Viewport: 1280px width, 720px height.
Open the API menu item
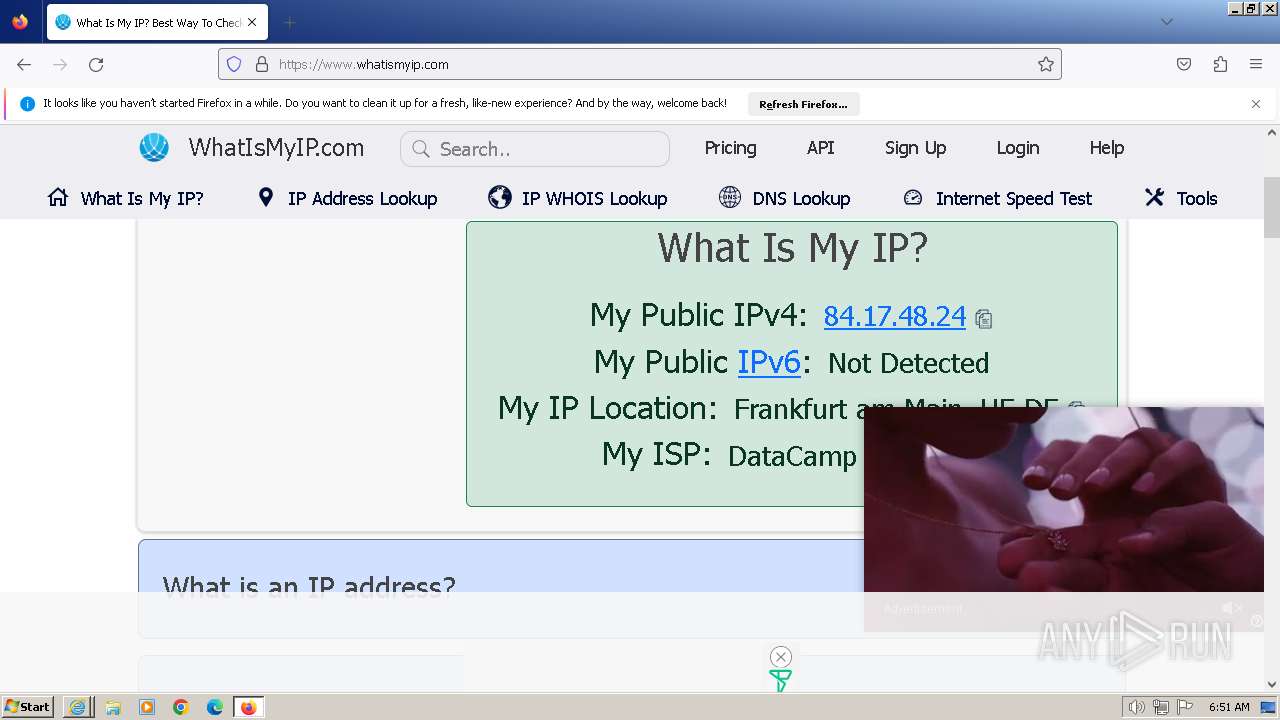point(820,148)
